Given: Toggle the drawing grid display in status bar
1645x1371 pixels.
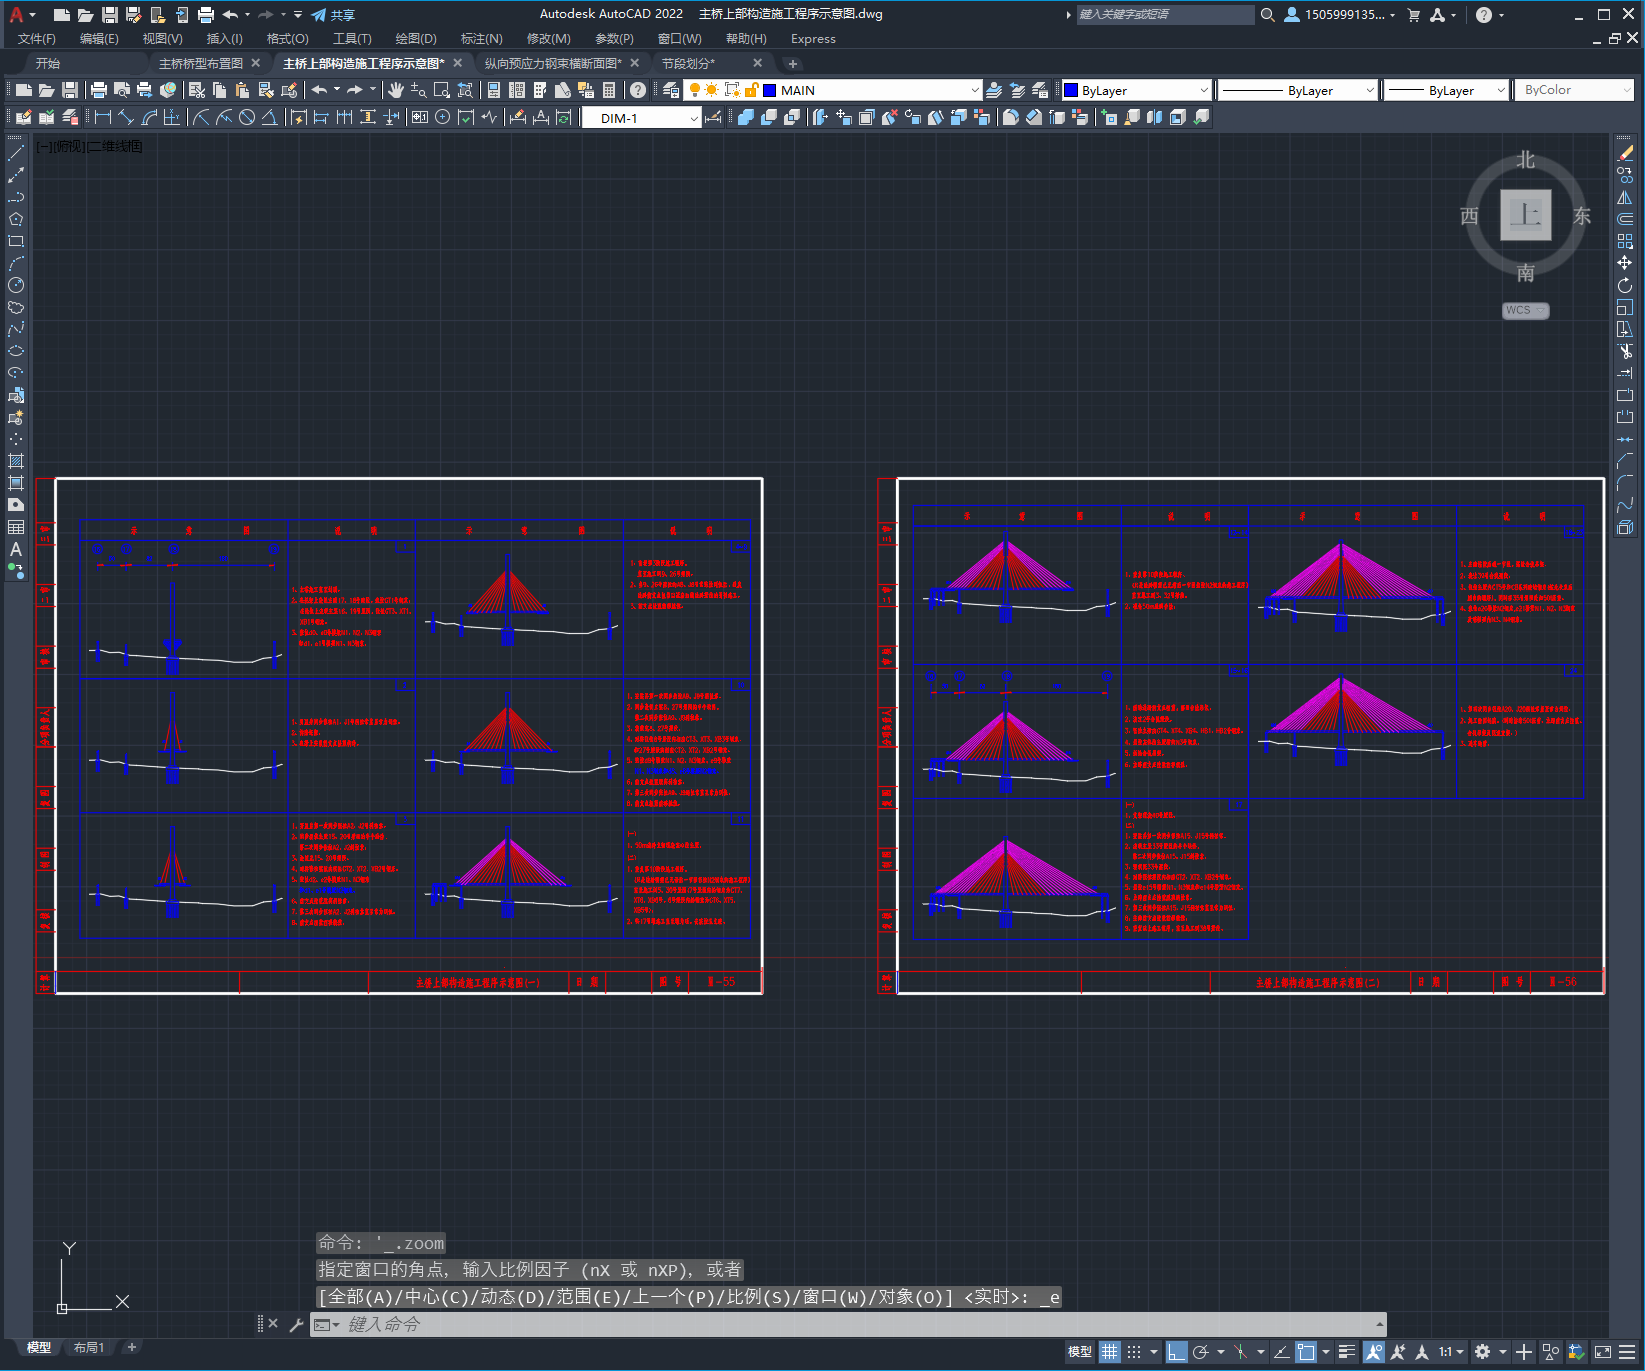Looking at the screenshot, I should pyautogui.click(x=1110, y=1352).
